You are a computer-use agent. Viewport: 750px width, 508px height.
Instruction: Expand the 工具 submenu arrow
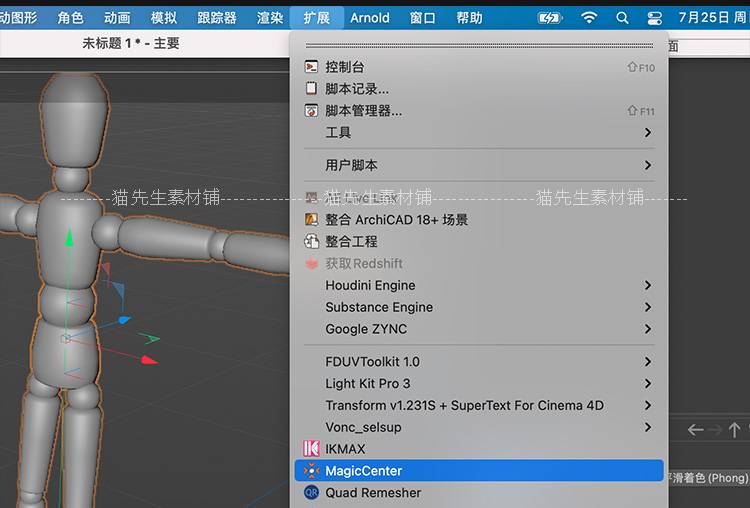pyautogui.click(x=648, y=133)
